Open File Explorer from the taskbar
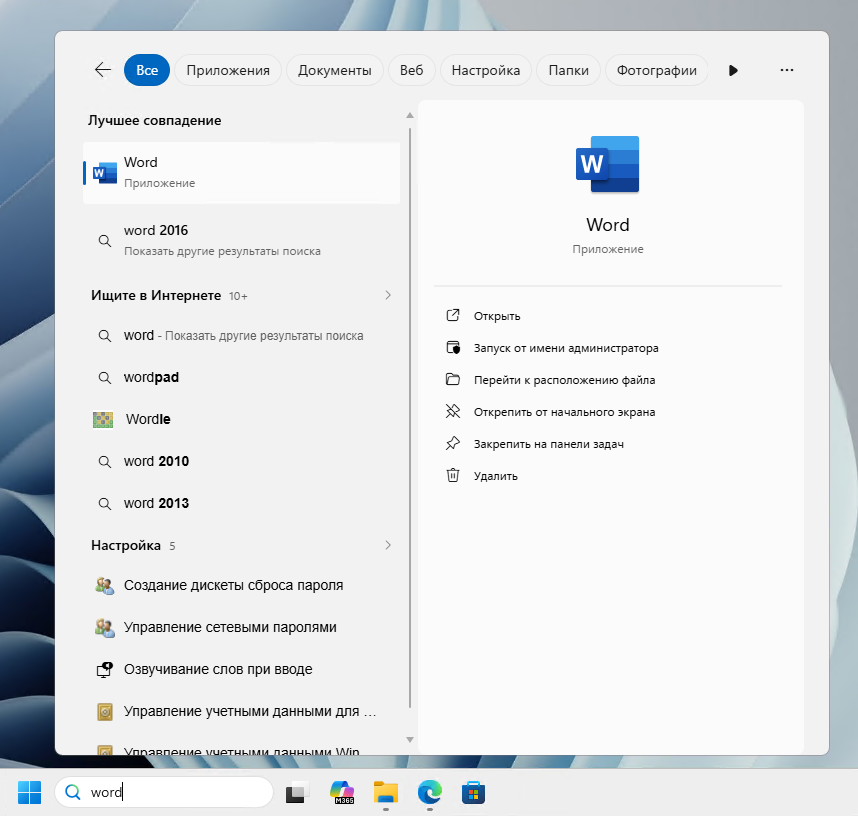 tap(386, 792)
